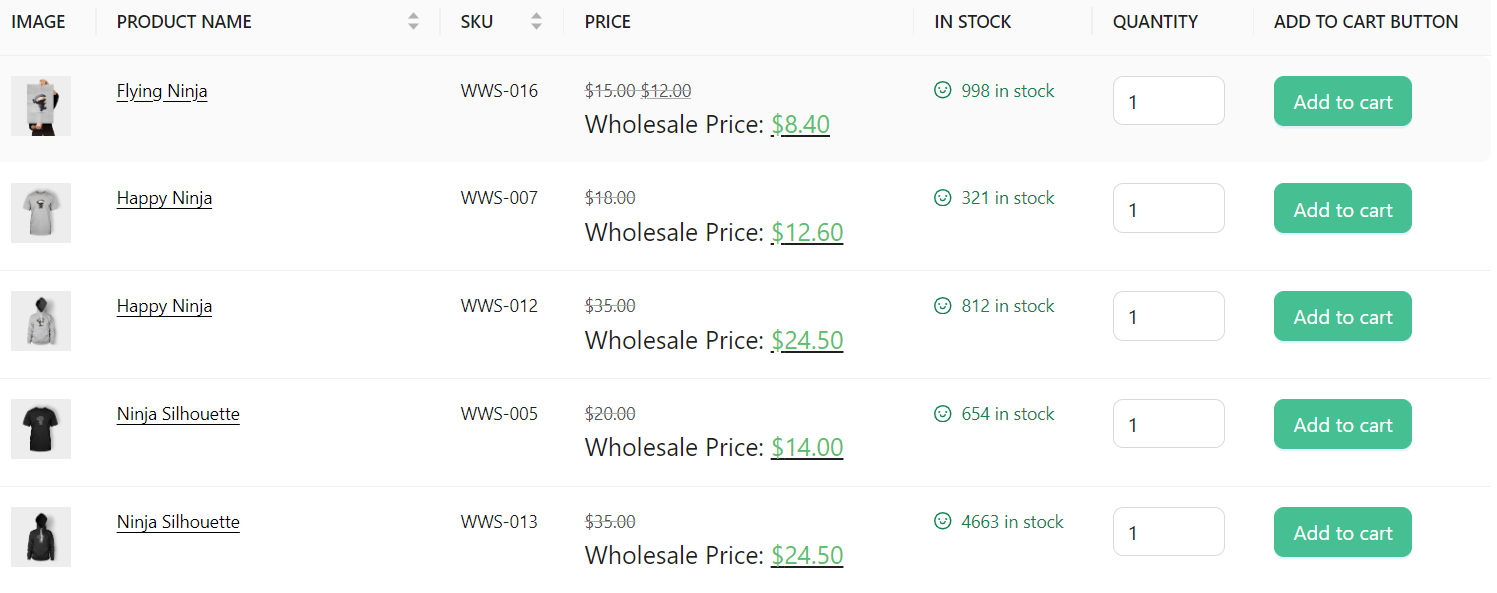Viewport: 1497px width, 593px height.
Task: Click the Flying Ninja product thumbnail
Action: (x=40, y=105)
